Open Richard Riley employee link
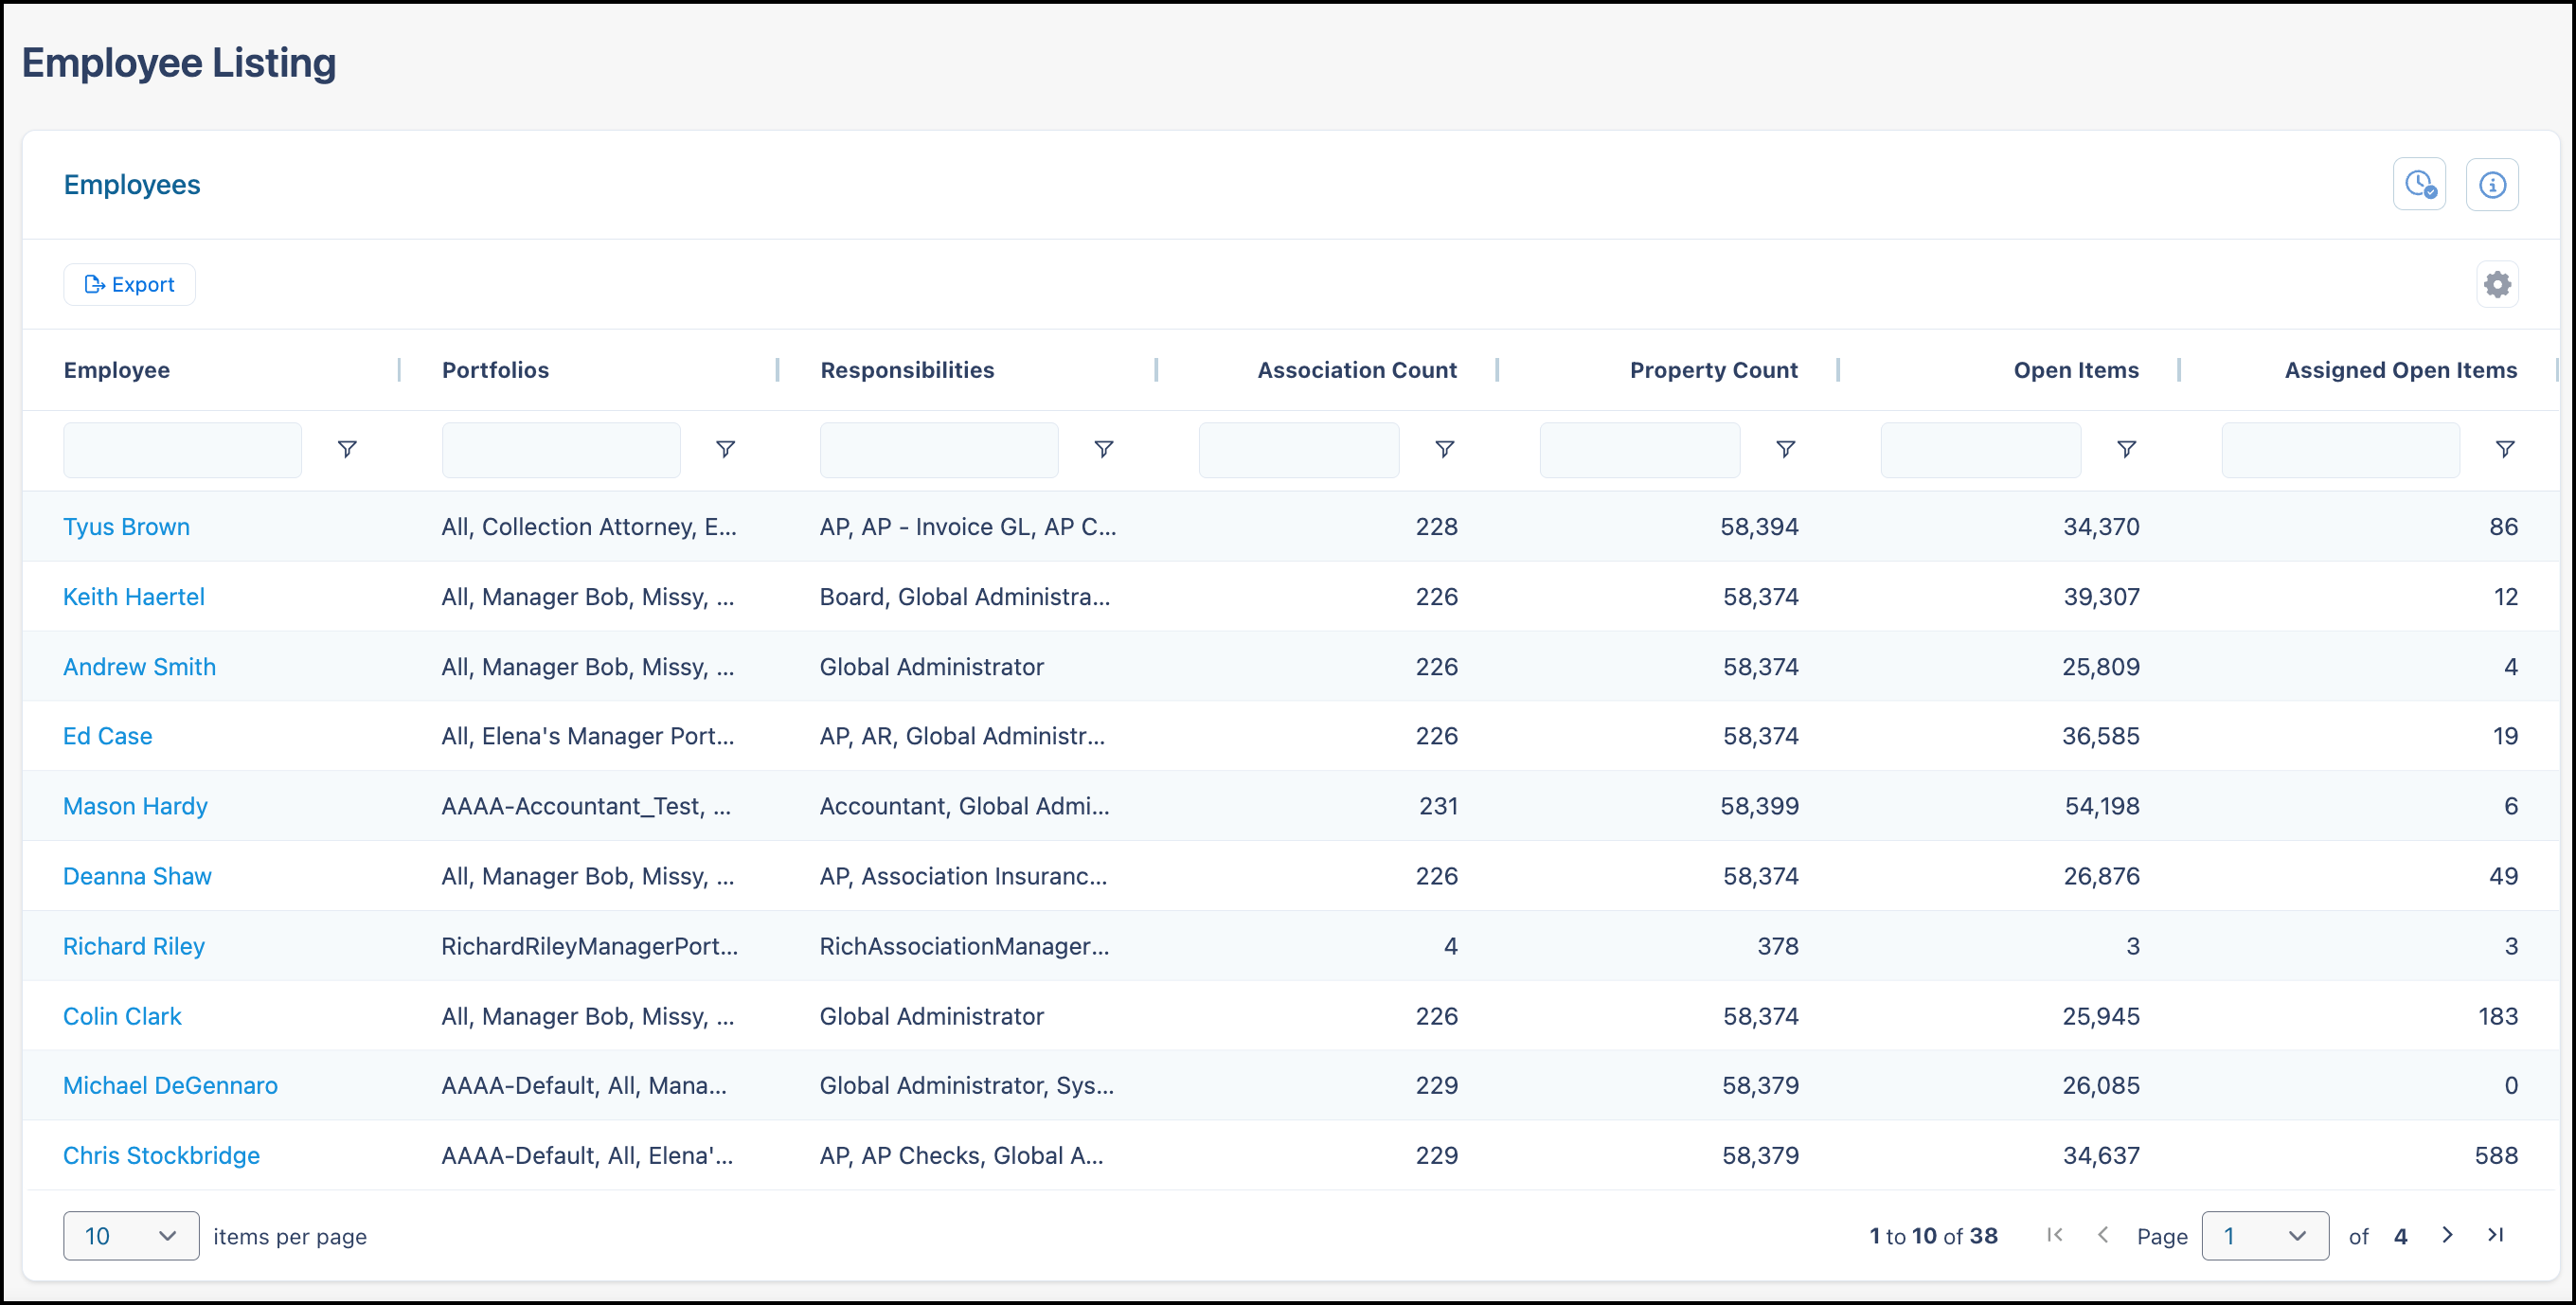Viewport: 2576px width, 1305px height. [134, 946]
